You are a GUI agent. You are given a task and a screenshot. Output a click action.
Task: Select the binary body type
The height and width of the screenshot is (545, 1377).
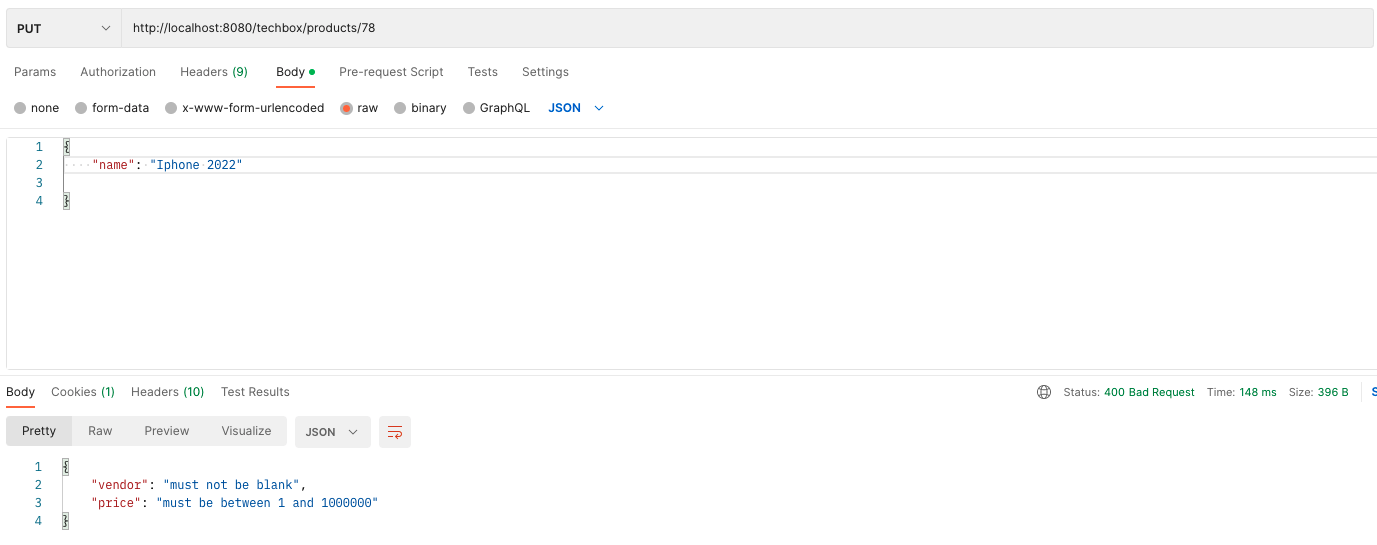tap(420, 108)
